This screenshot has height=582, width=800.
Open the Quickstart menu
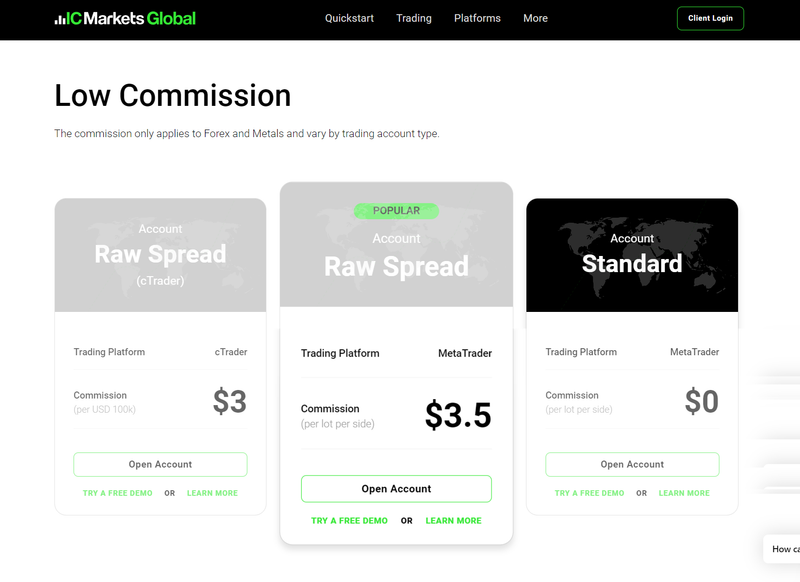pyautogui.click(x=349, y=18)
